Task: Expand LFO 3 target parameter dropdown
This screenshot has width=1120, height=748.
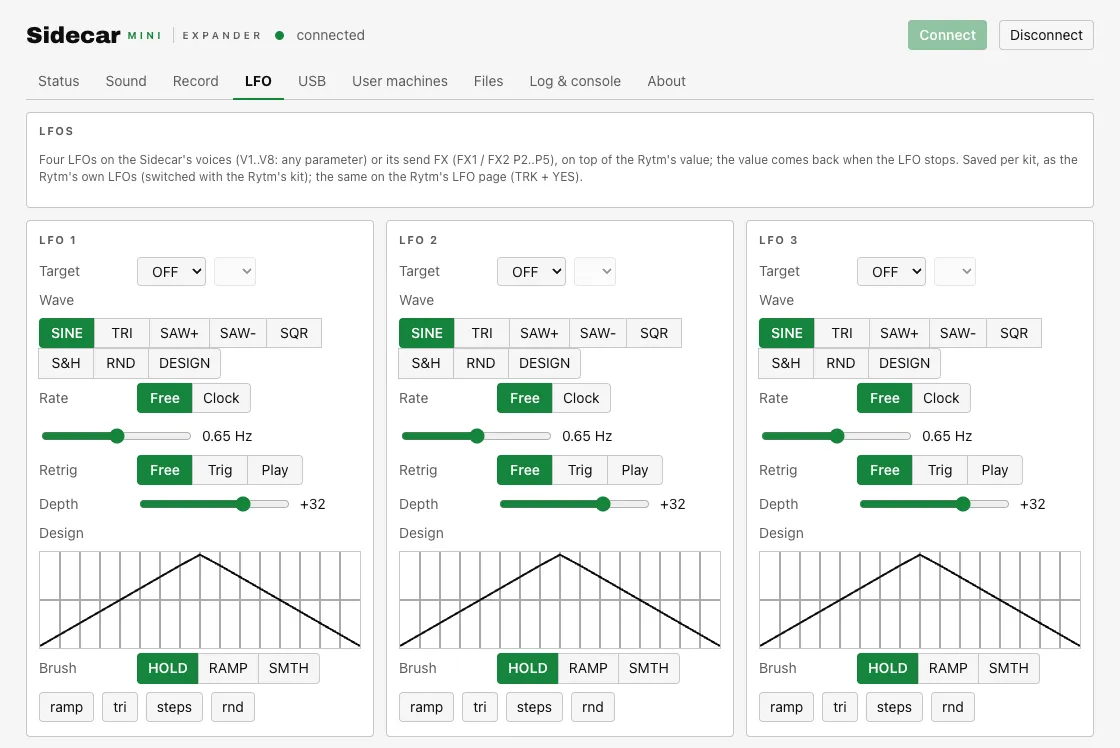Action: [955, 271]
